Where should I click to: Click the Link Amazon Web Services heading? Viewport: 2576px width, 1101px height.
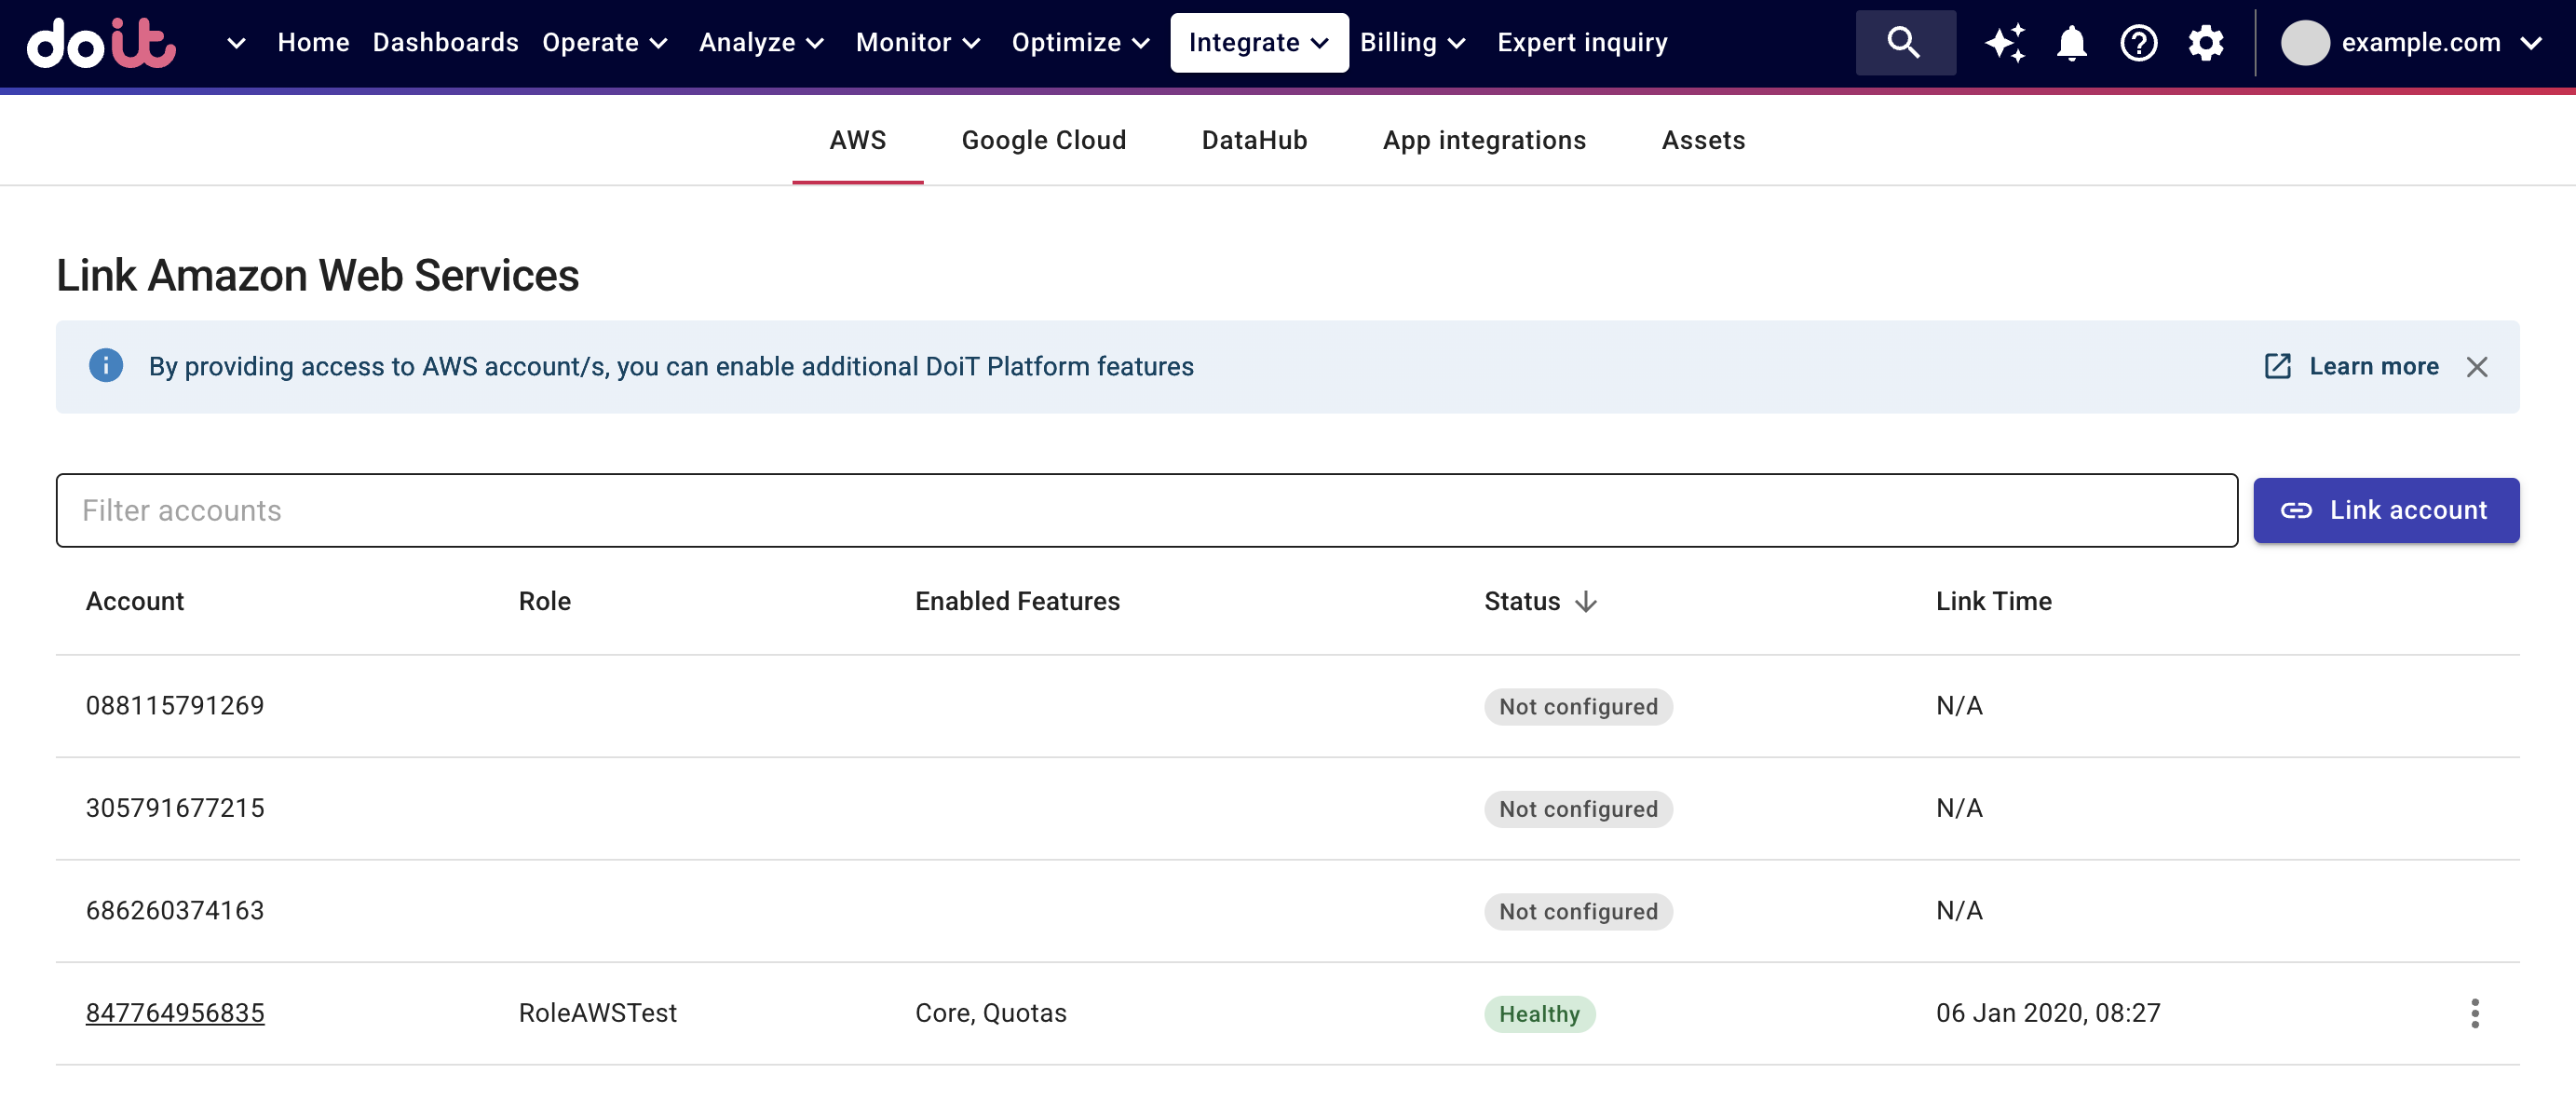[x=317, y=275]
